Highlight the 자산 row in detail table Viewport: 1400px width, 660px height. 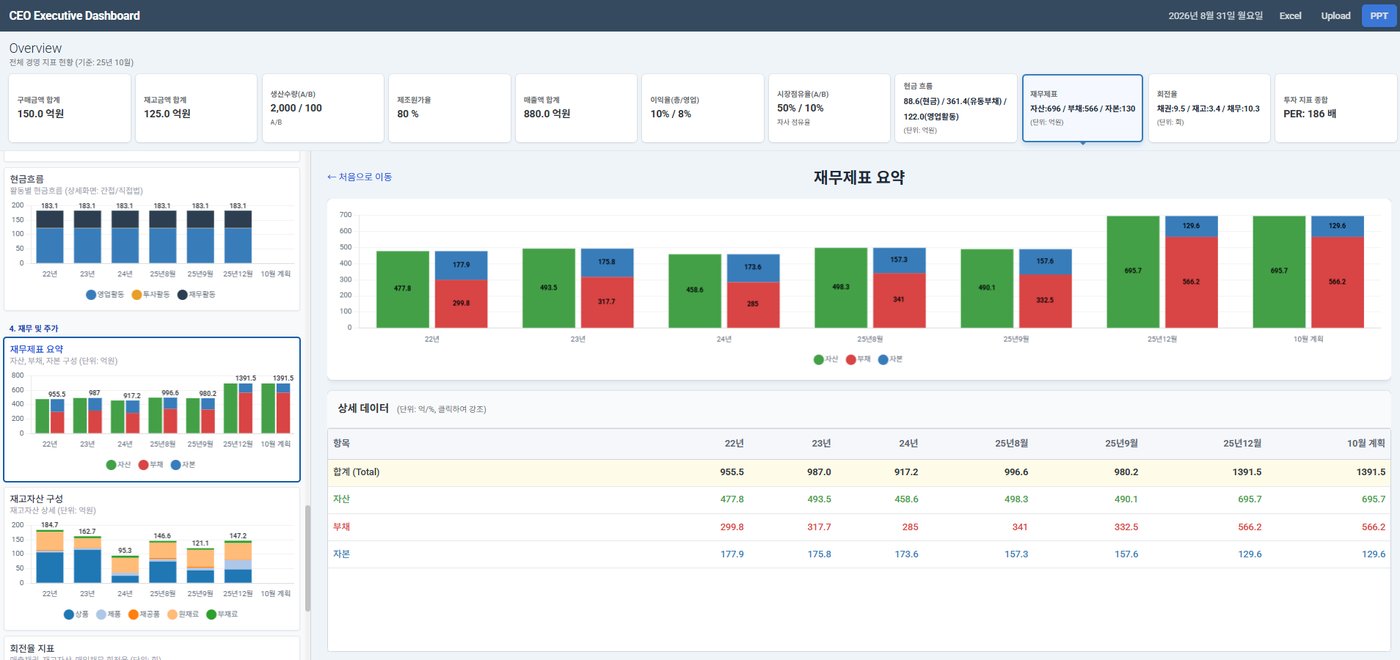click(x=859, y=499)
